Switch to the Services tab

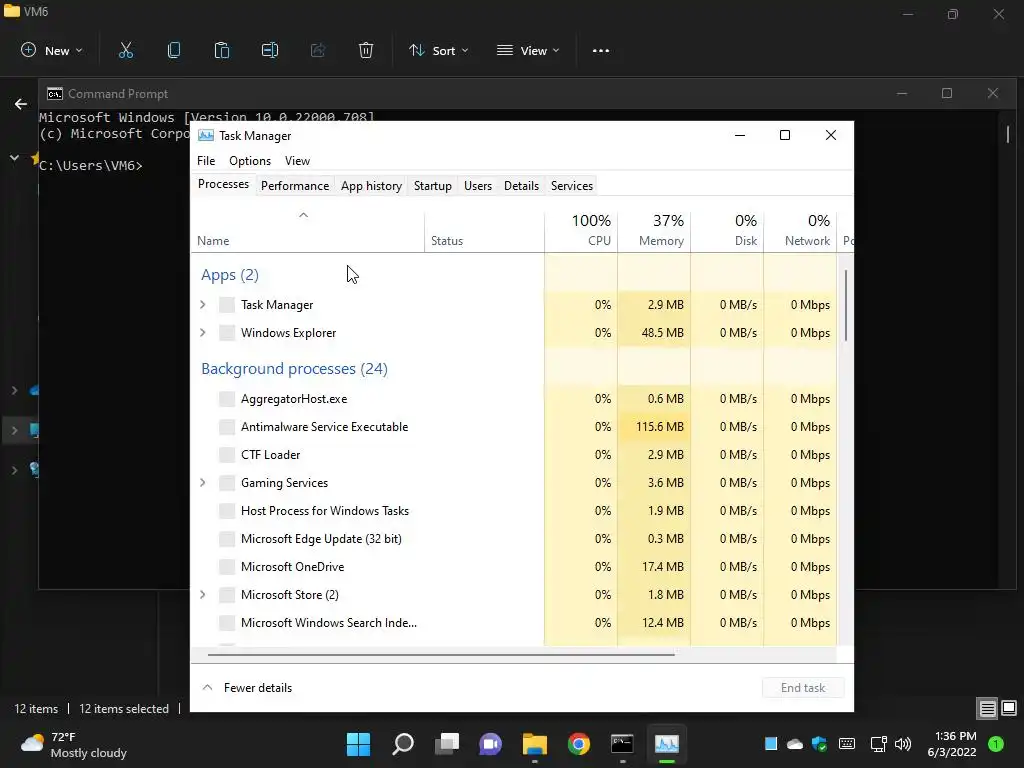tap(571, 186)
